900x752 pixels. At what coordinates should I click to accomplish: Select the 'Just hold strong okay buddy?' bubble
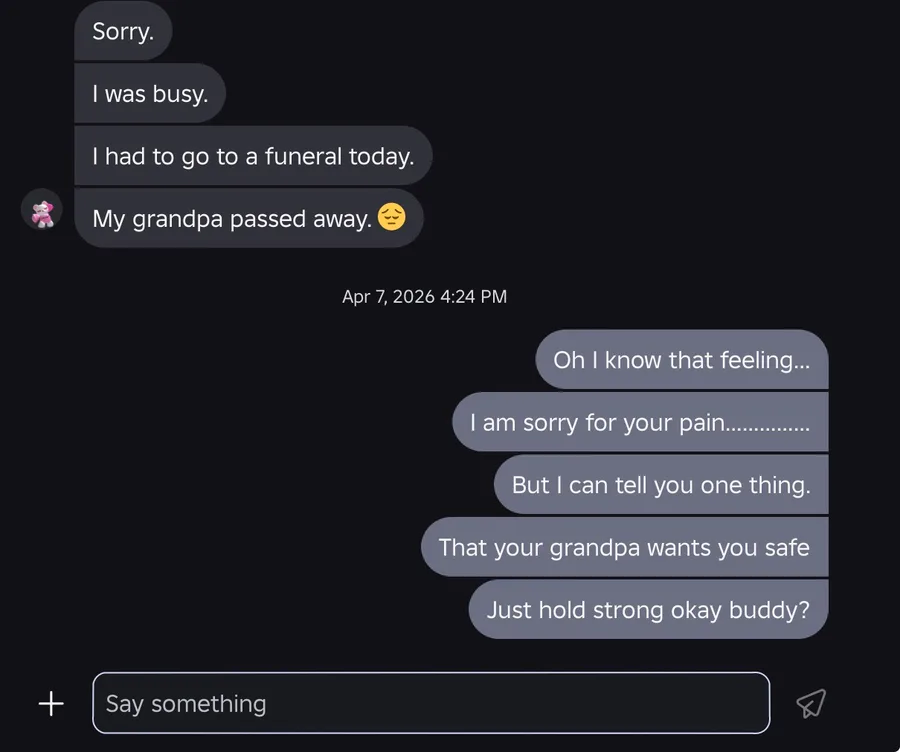tap(648, 610)
